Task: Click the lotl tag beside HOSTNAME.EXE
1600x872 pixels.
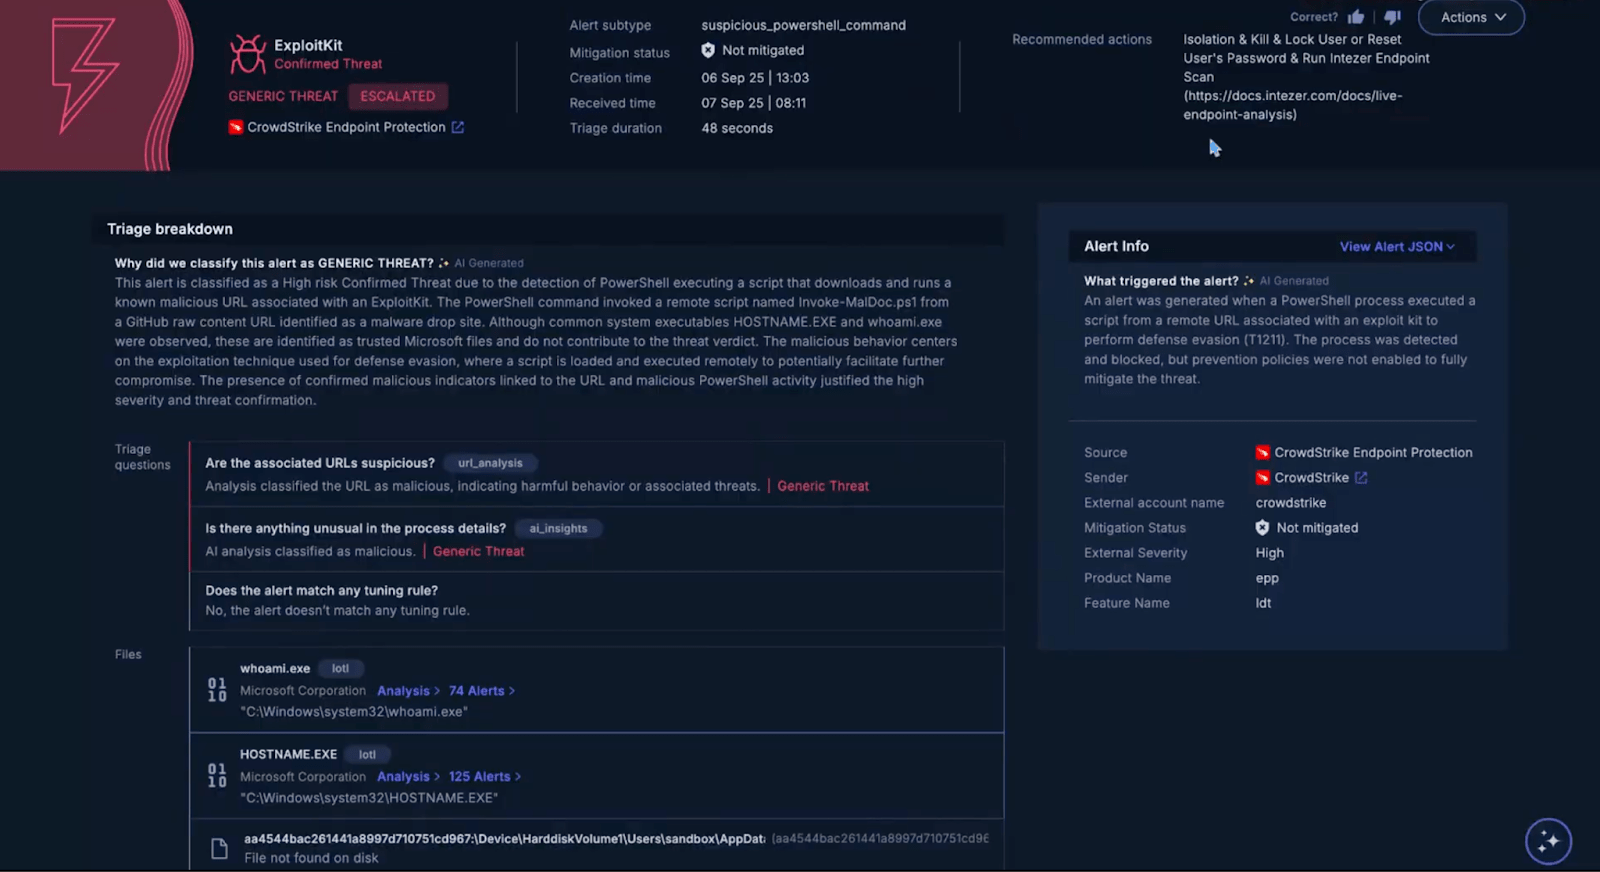Action: [x=367, y=755]
